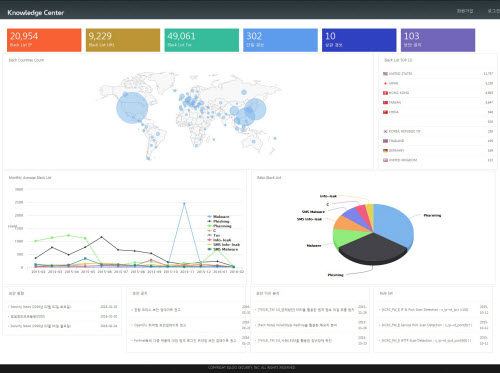Click the Korea, Republic of flag icon
This screenshot has height=373, width=500.
[x=385, y=132]
